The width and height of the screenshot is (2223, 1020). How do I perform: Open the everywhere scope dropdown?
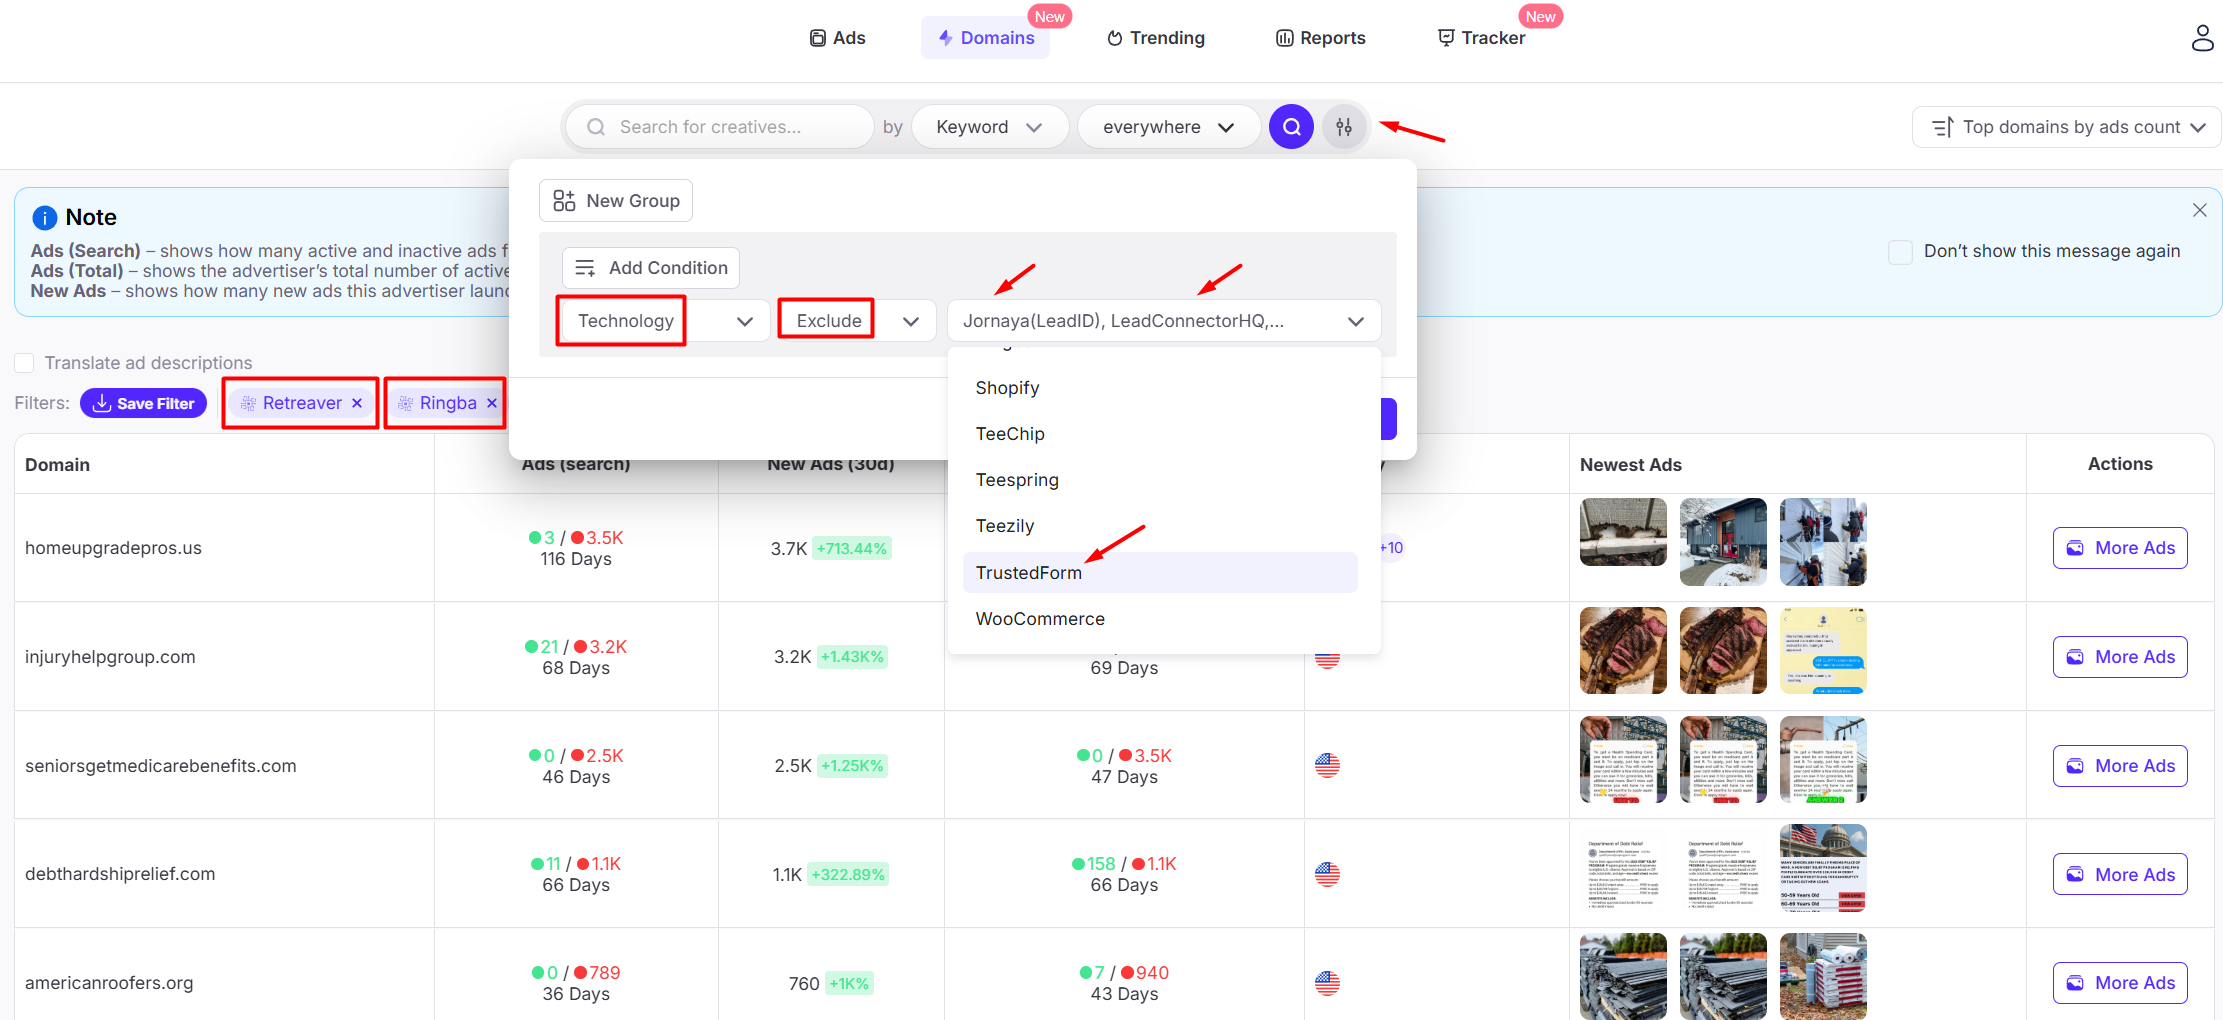click(1167, 127)
